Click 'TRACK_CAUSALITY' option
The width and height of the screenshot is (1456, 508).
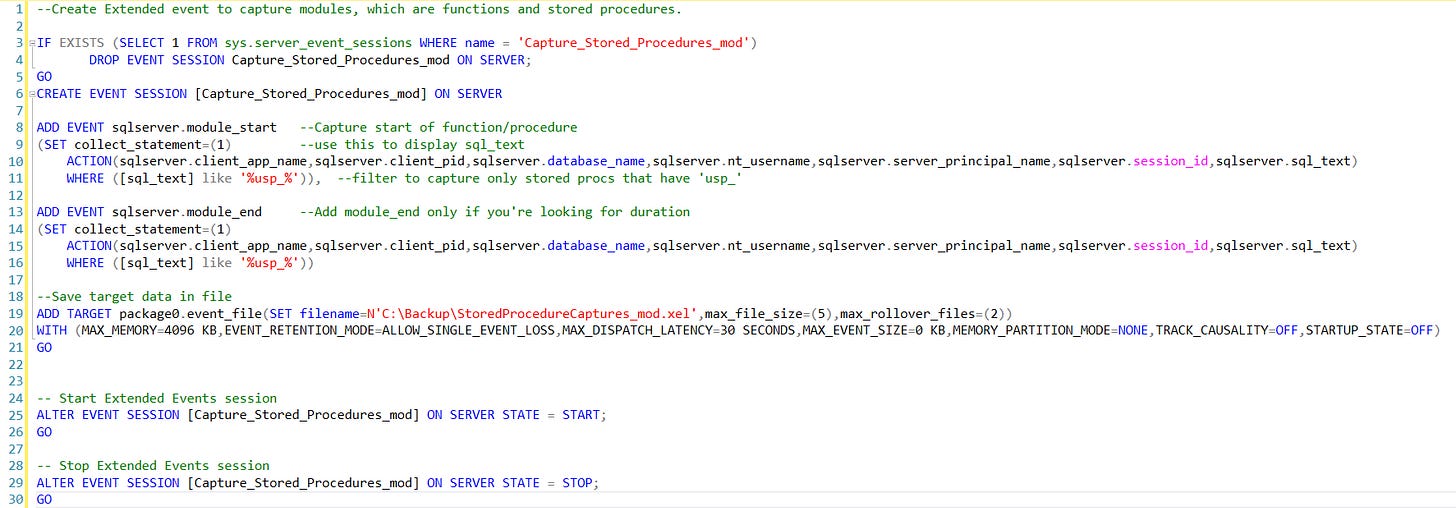tap(1212, 330)
